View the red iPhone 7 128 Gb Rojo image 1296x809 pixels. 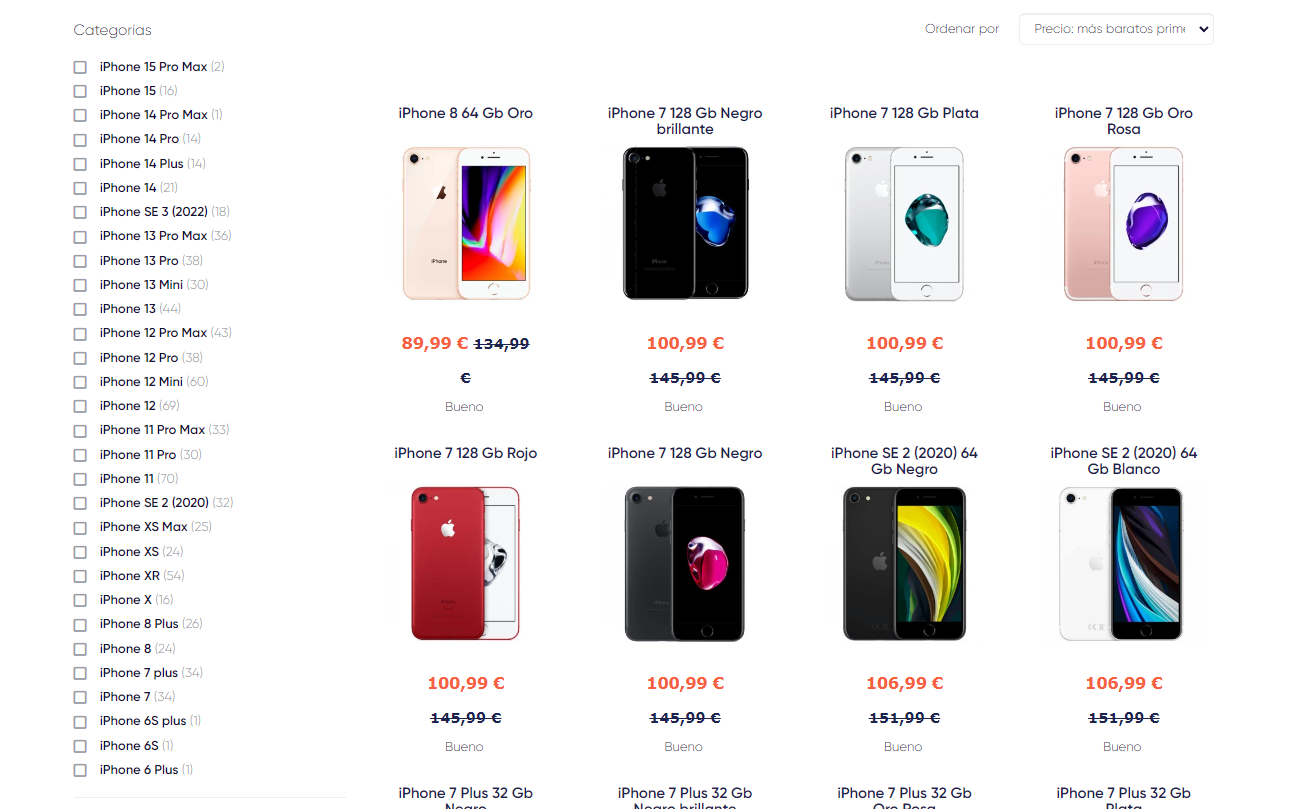click(466, 564)
